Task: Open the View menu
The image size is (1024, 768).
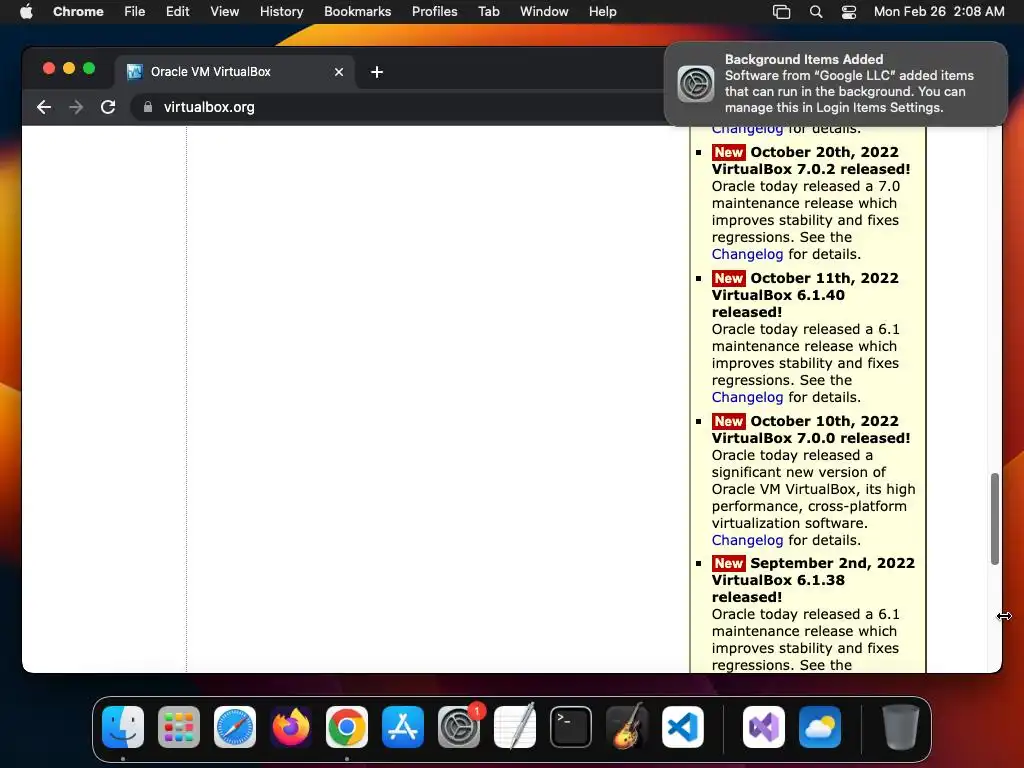Action: pos(224,11)
